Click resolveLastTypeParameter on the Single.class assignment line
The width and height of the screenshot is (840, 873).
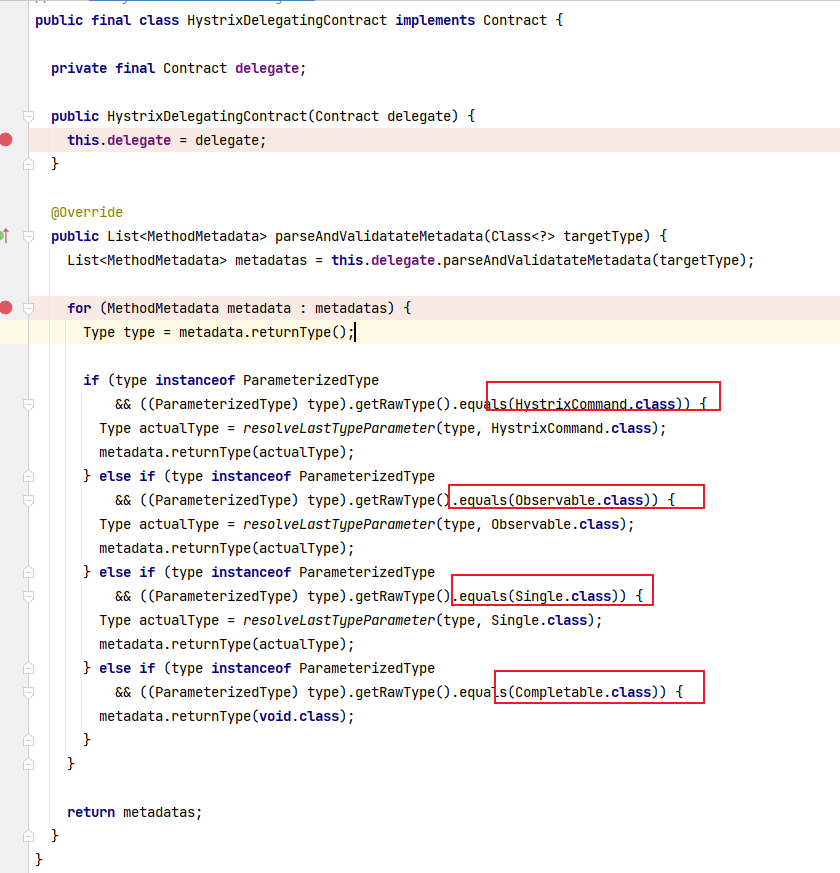(x=339, y=620)
